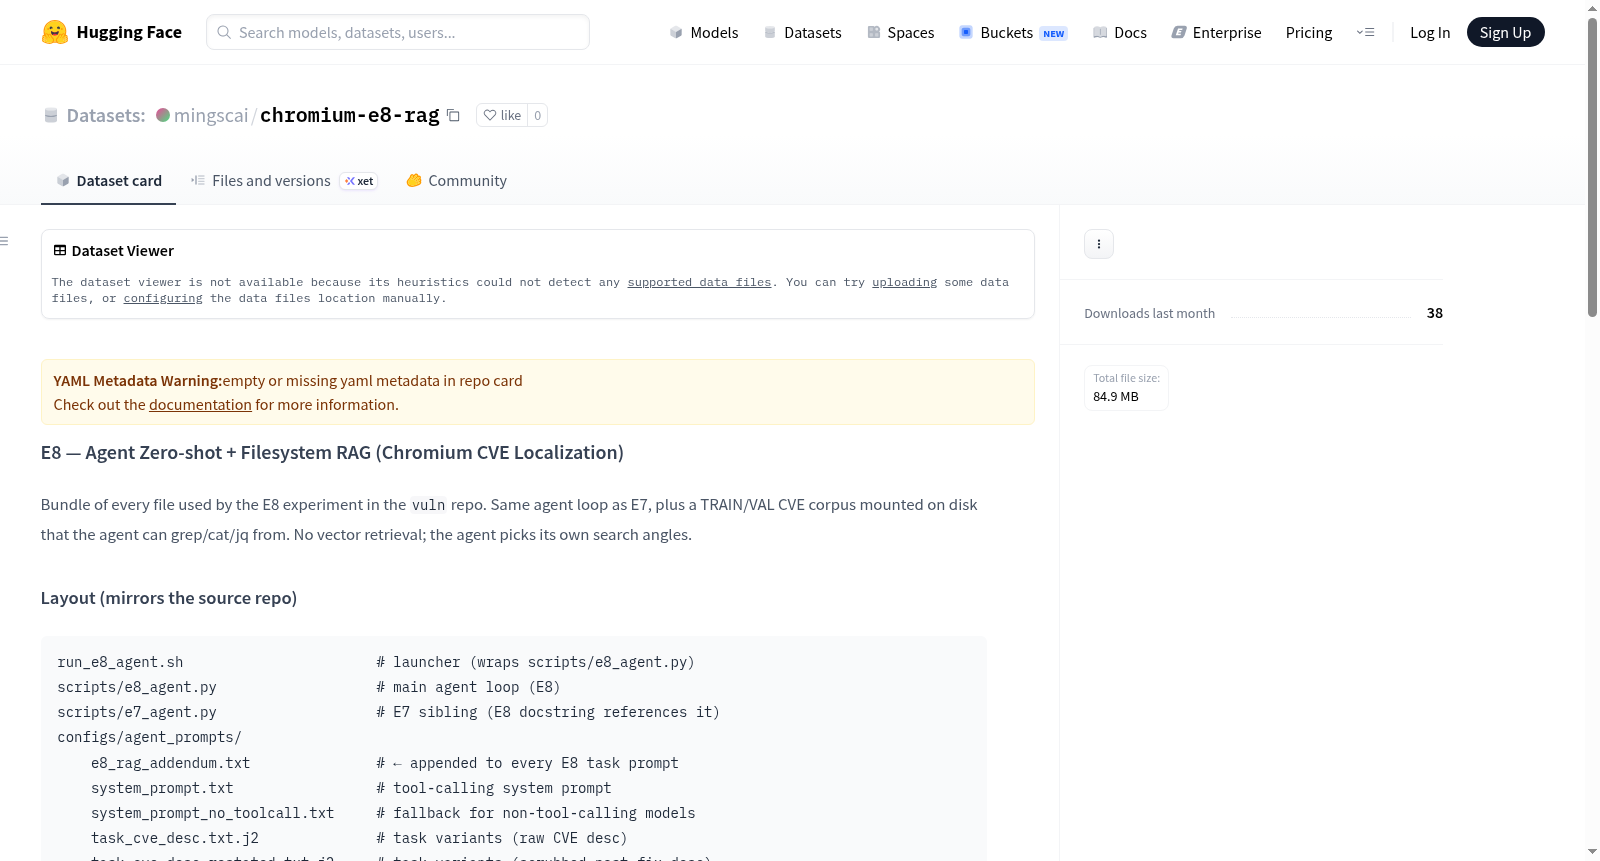Follow the 'supported data files' link
This screenshot has width=1600, height=861.
[x=699, y=282]
